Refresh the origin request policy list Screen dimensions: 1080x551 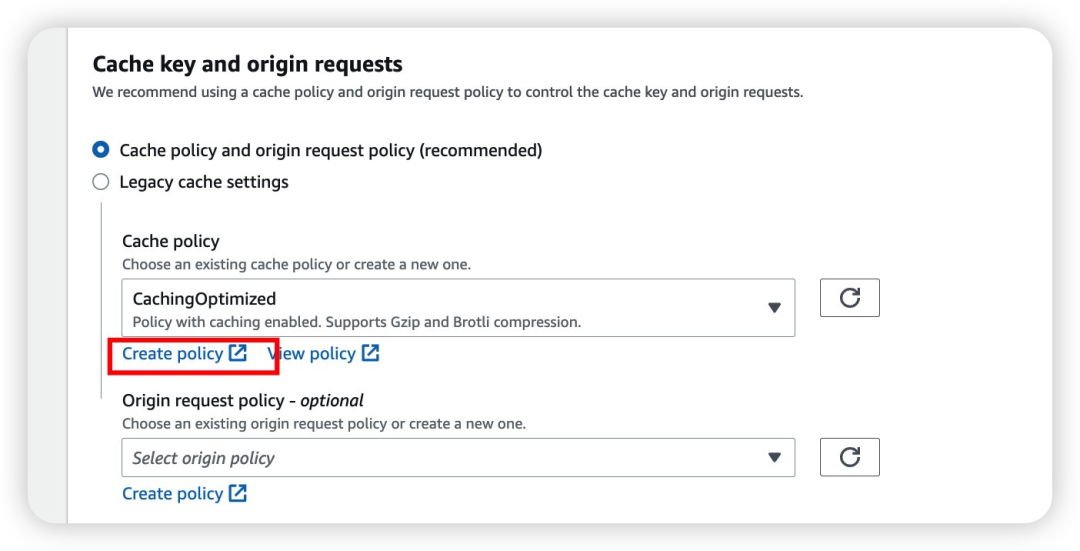(849, 457)
